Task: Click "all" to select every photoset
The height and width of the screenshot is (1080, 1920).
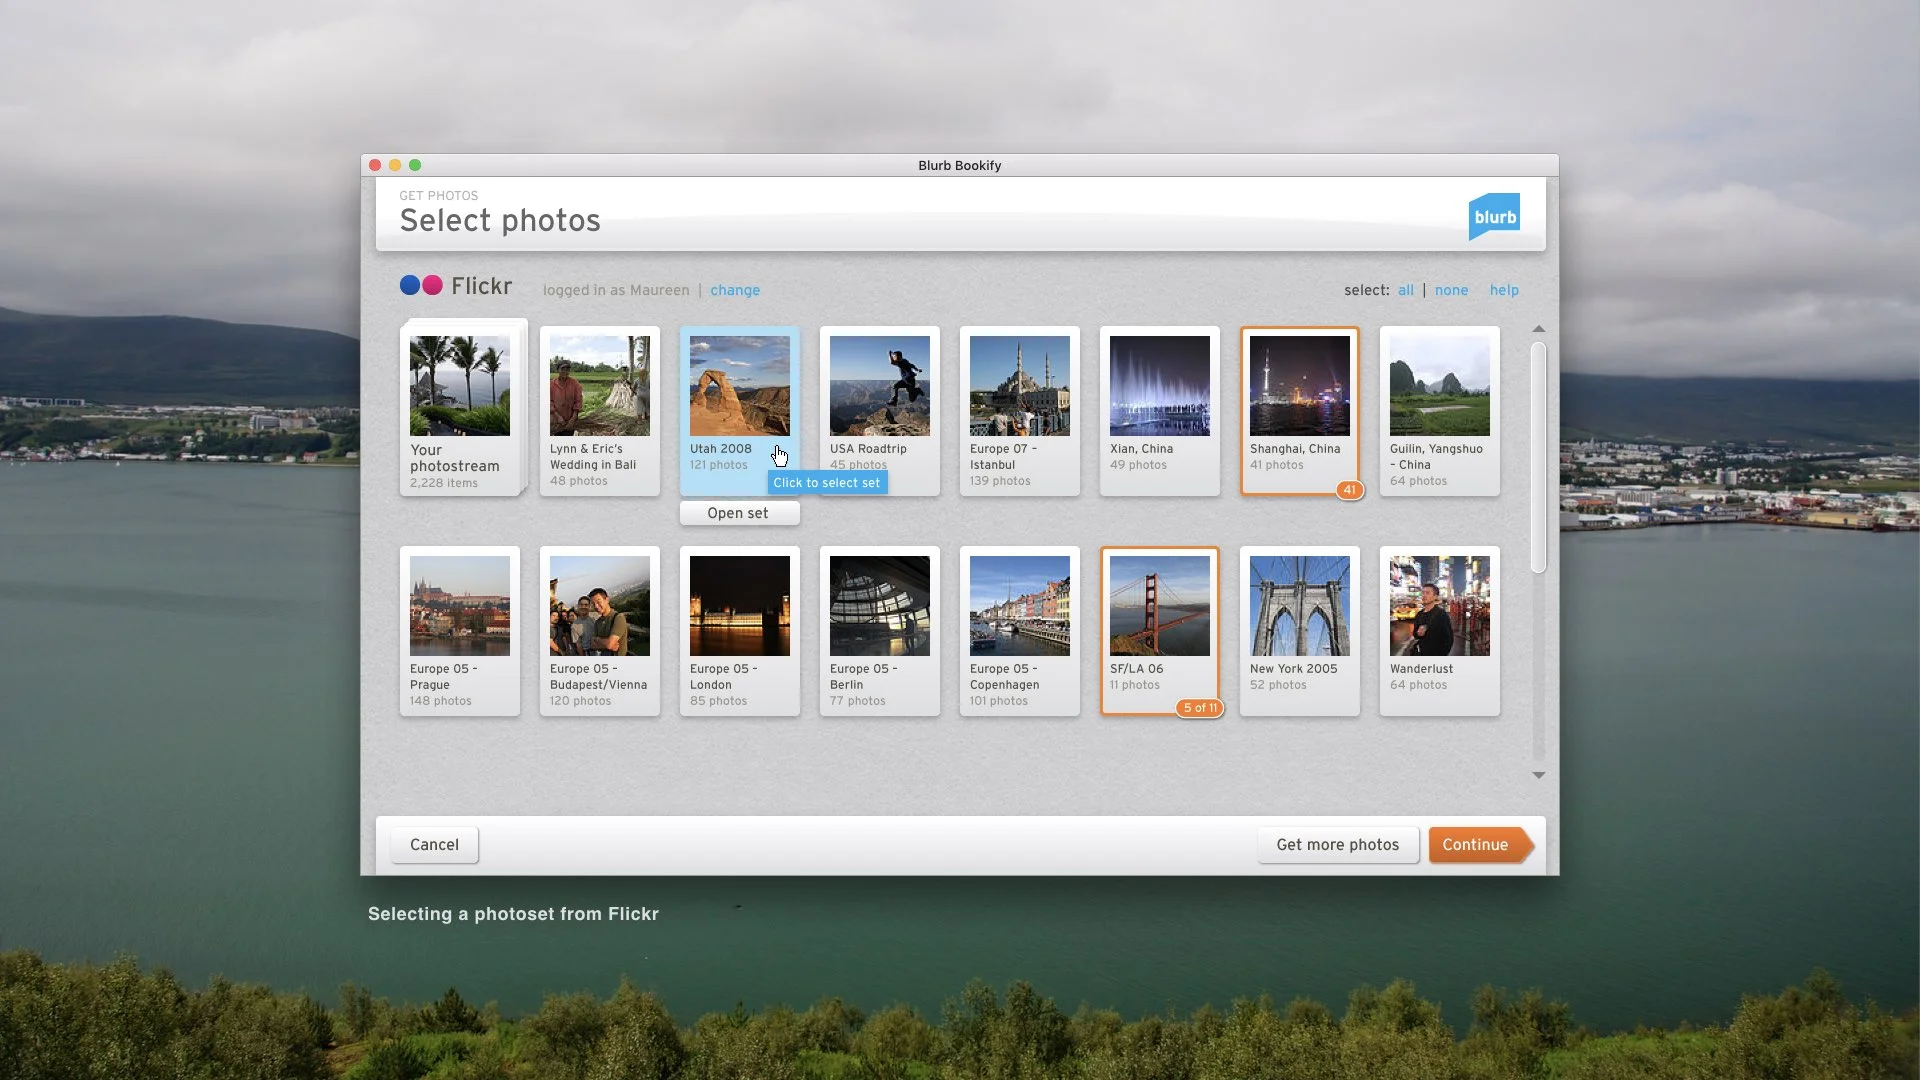Action: [x=1405, y=290]
